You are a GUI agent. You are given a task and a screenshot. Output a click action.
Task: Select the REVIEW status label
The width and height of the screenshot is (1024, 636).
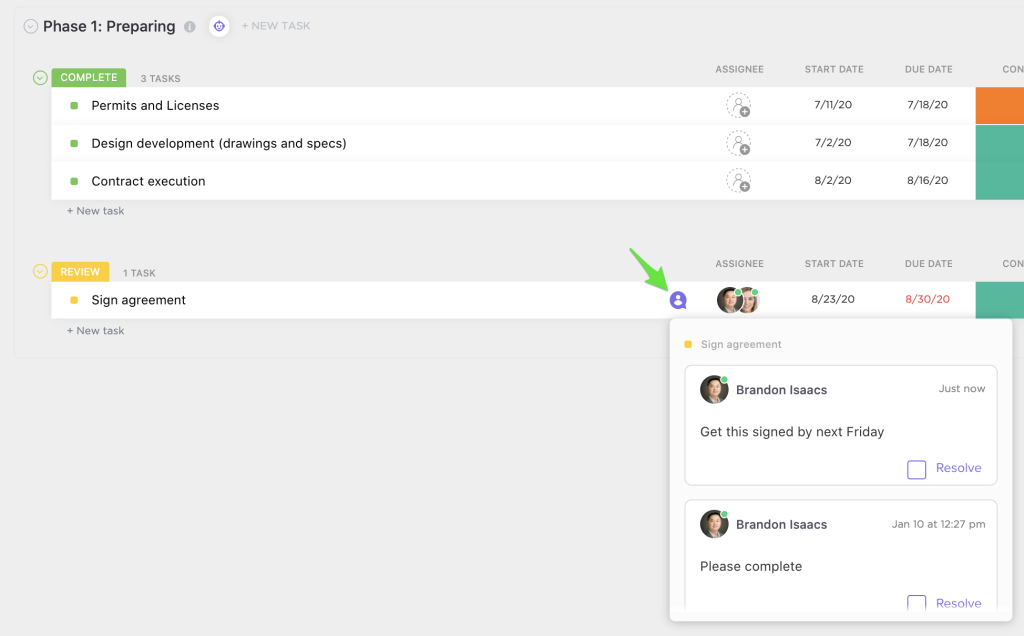click(x=80, y=271)
